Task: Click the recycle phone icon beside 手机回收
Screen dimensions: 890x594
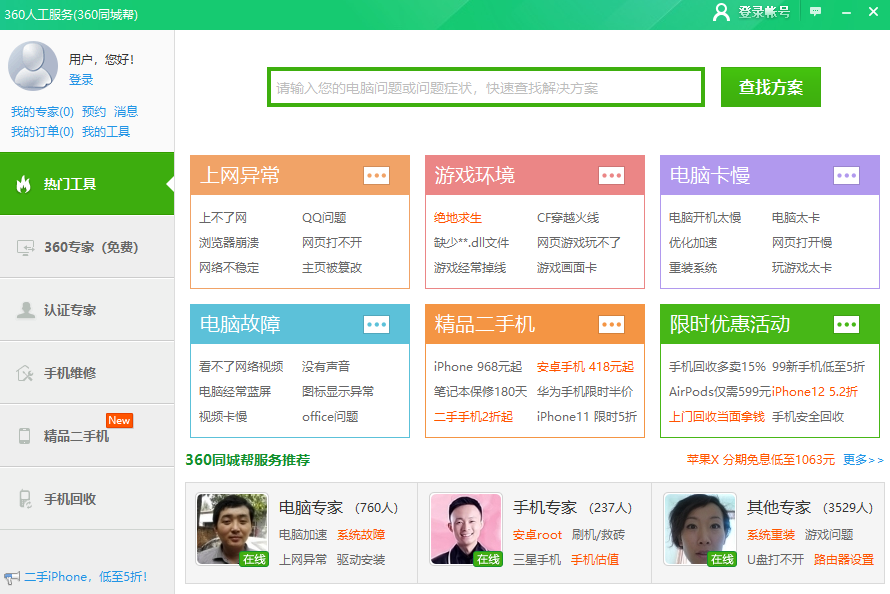Action: (x=25, y=499)
